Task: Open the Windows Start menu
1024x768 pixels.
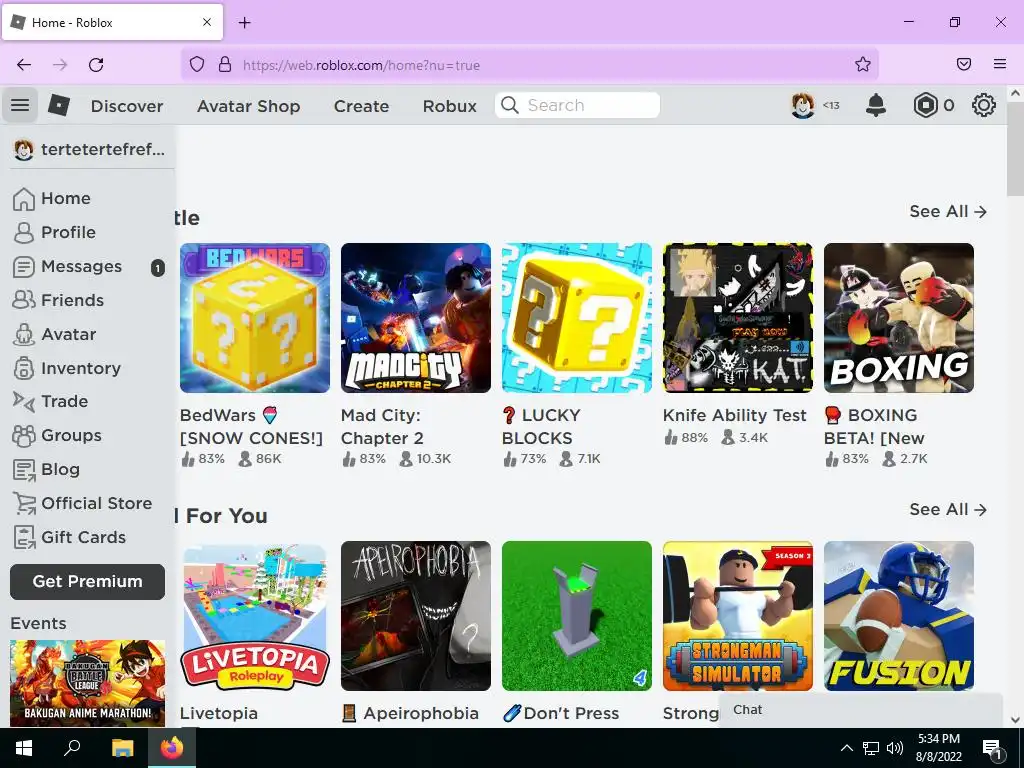Action: (x=24, y=748)
